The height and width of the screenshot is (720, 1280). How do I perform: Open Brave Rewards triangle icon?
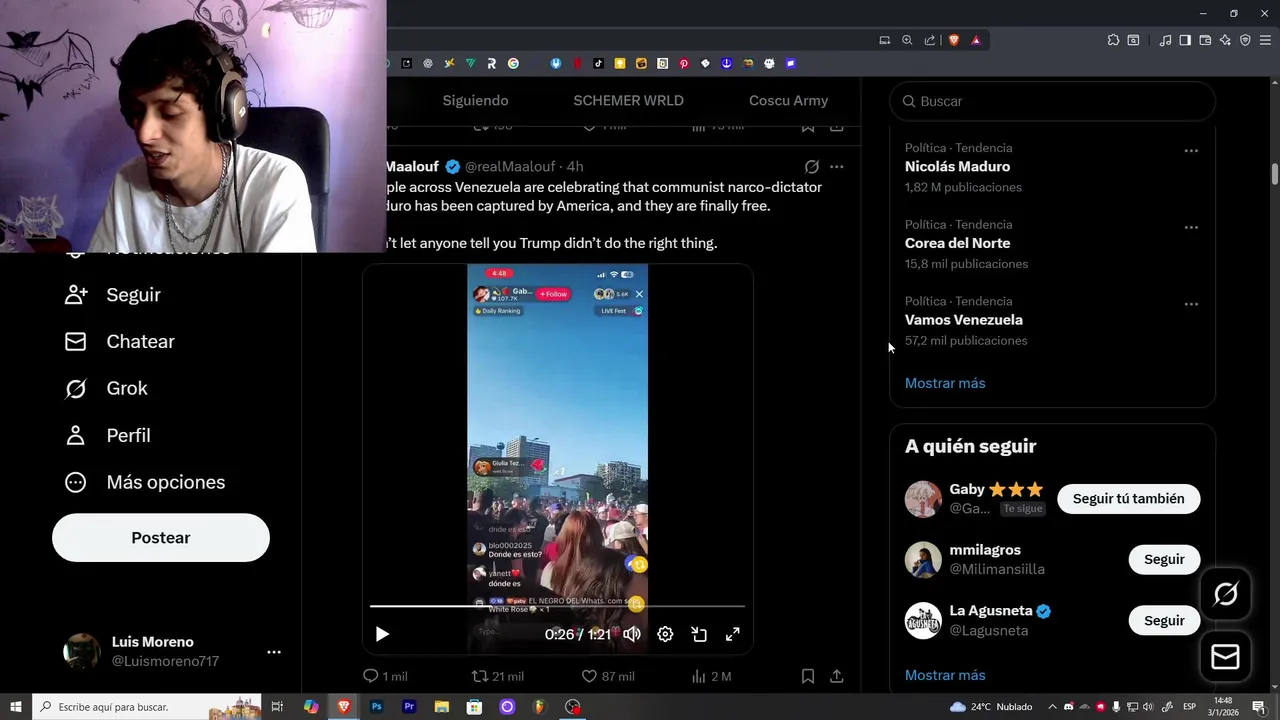(976, 40)
